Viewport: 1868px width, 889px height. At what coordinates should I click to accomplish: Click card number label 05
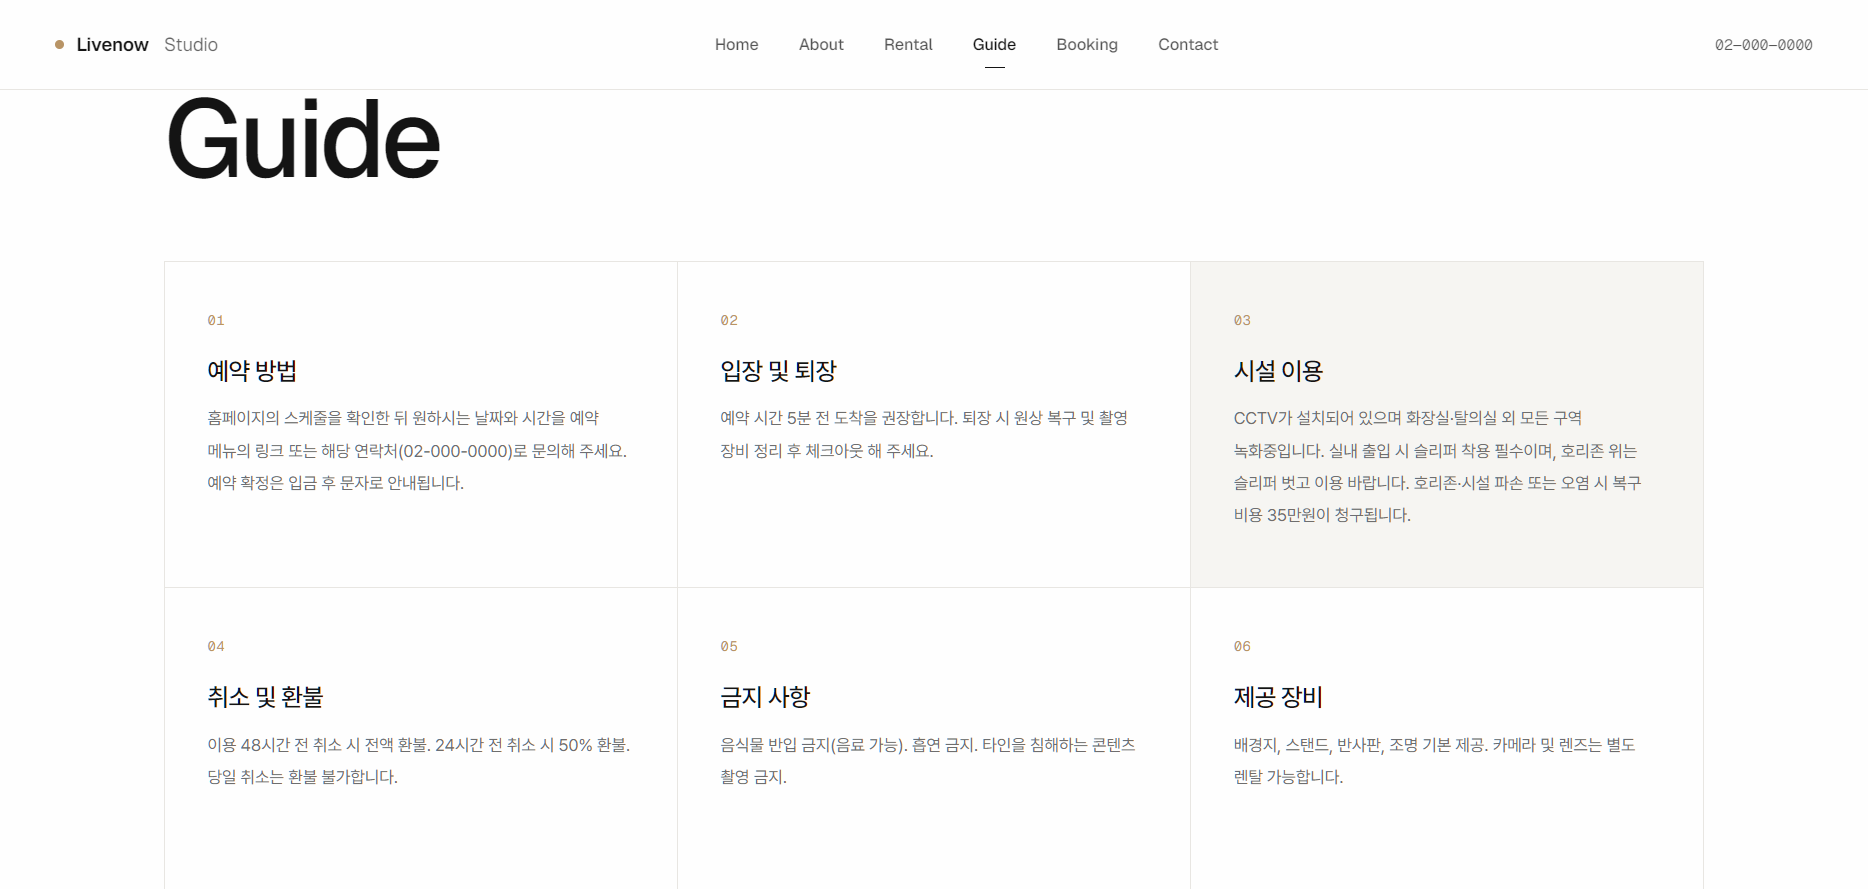(729, 646)
